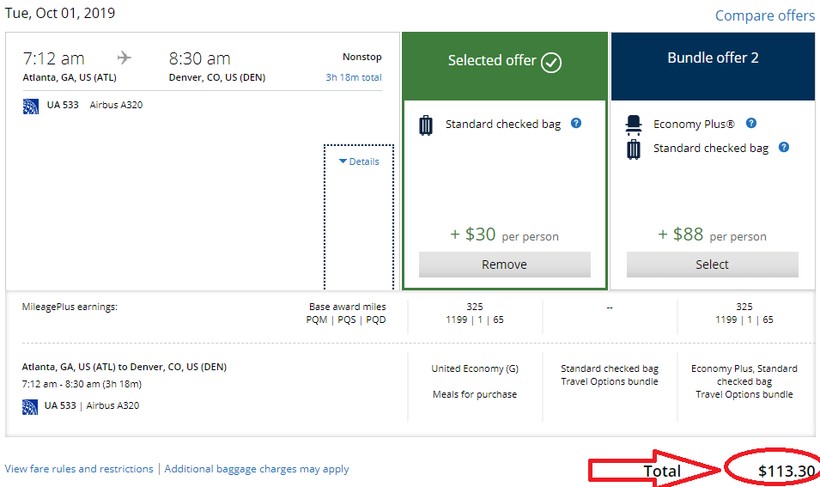Click the airplane icon between departure and arrival times
Screen dimensions: 820x487
[x=126, y=58]
